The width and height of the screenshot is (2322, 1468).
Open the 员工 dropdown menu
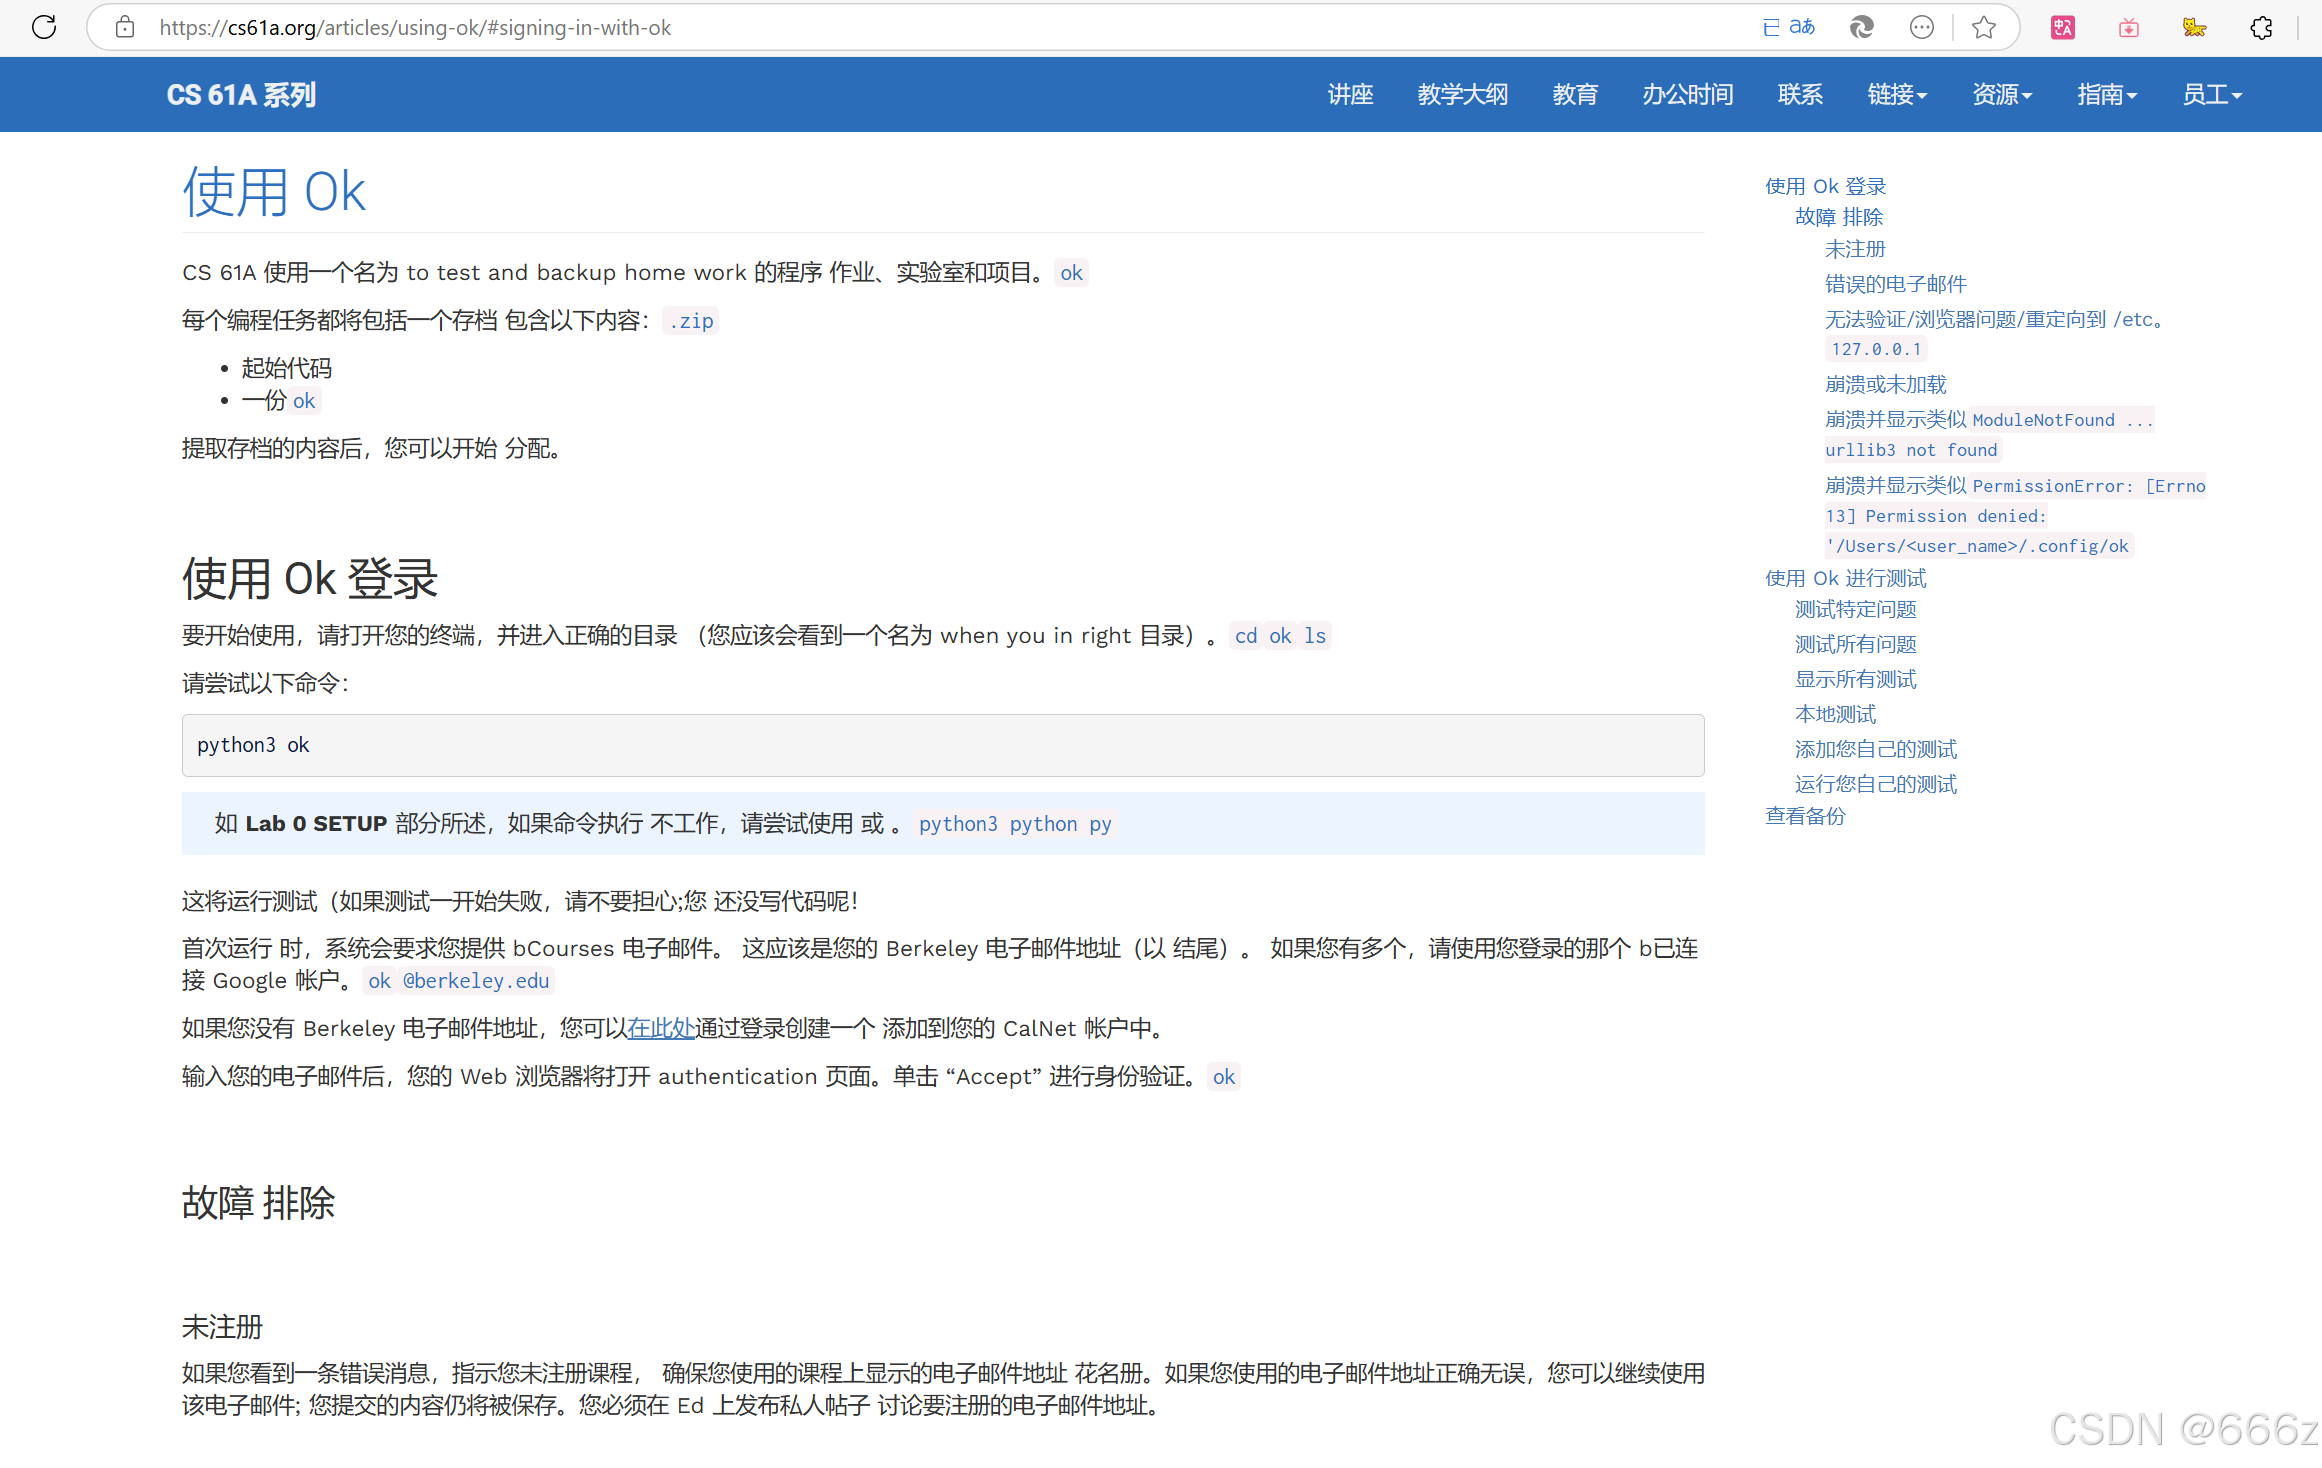[x=2212, y=94]
